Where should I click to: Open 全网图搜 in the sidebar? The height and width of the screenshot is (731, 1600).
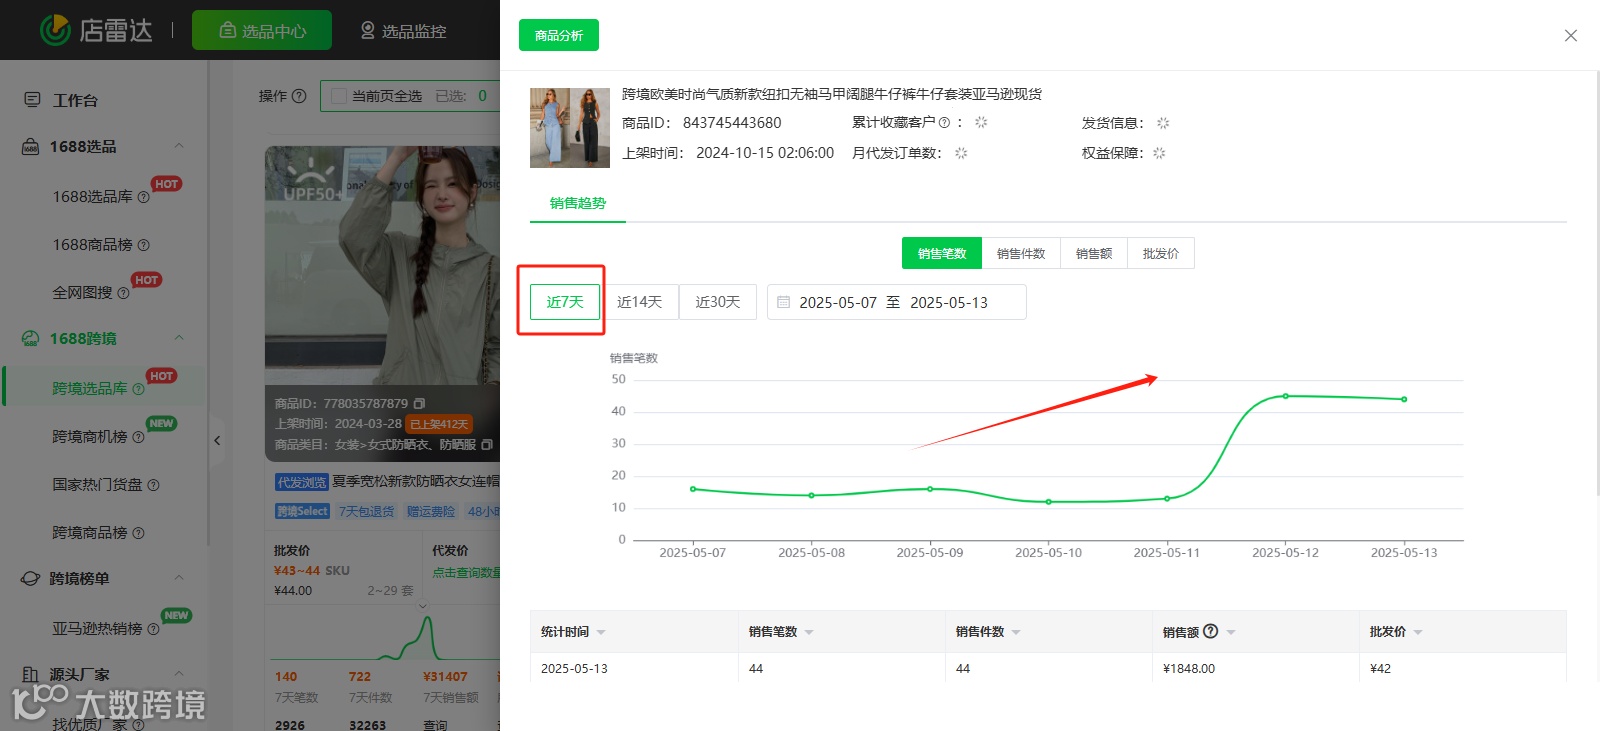coord(82,293)
